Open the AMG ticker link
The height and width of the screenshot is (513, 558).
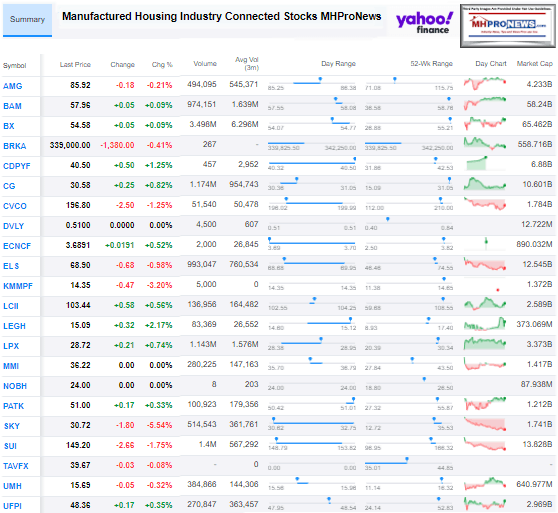tap(12, 86)
